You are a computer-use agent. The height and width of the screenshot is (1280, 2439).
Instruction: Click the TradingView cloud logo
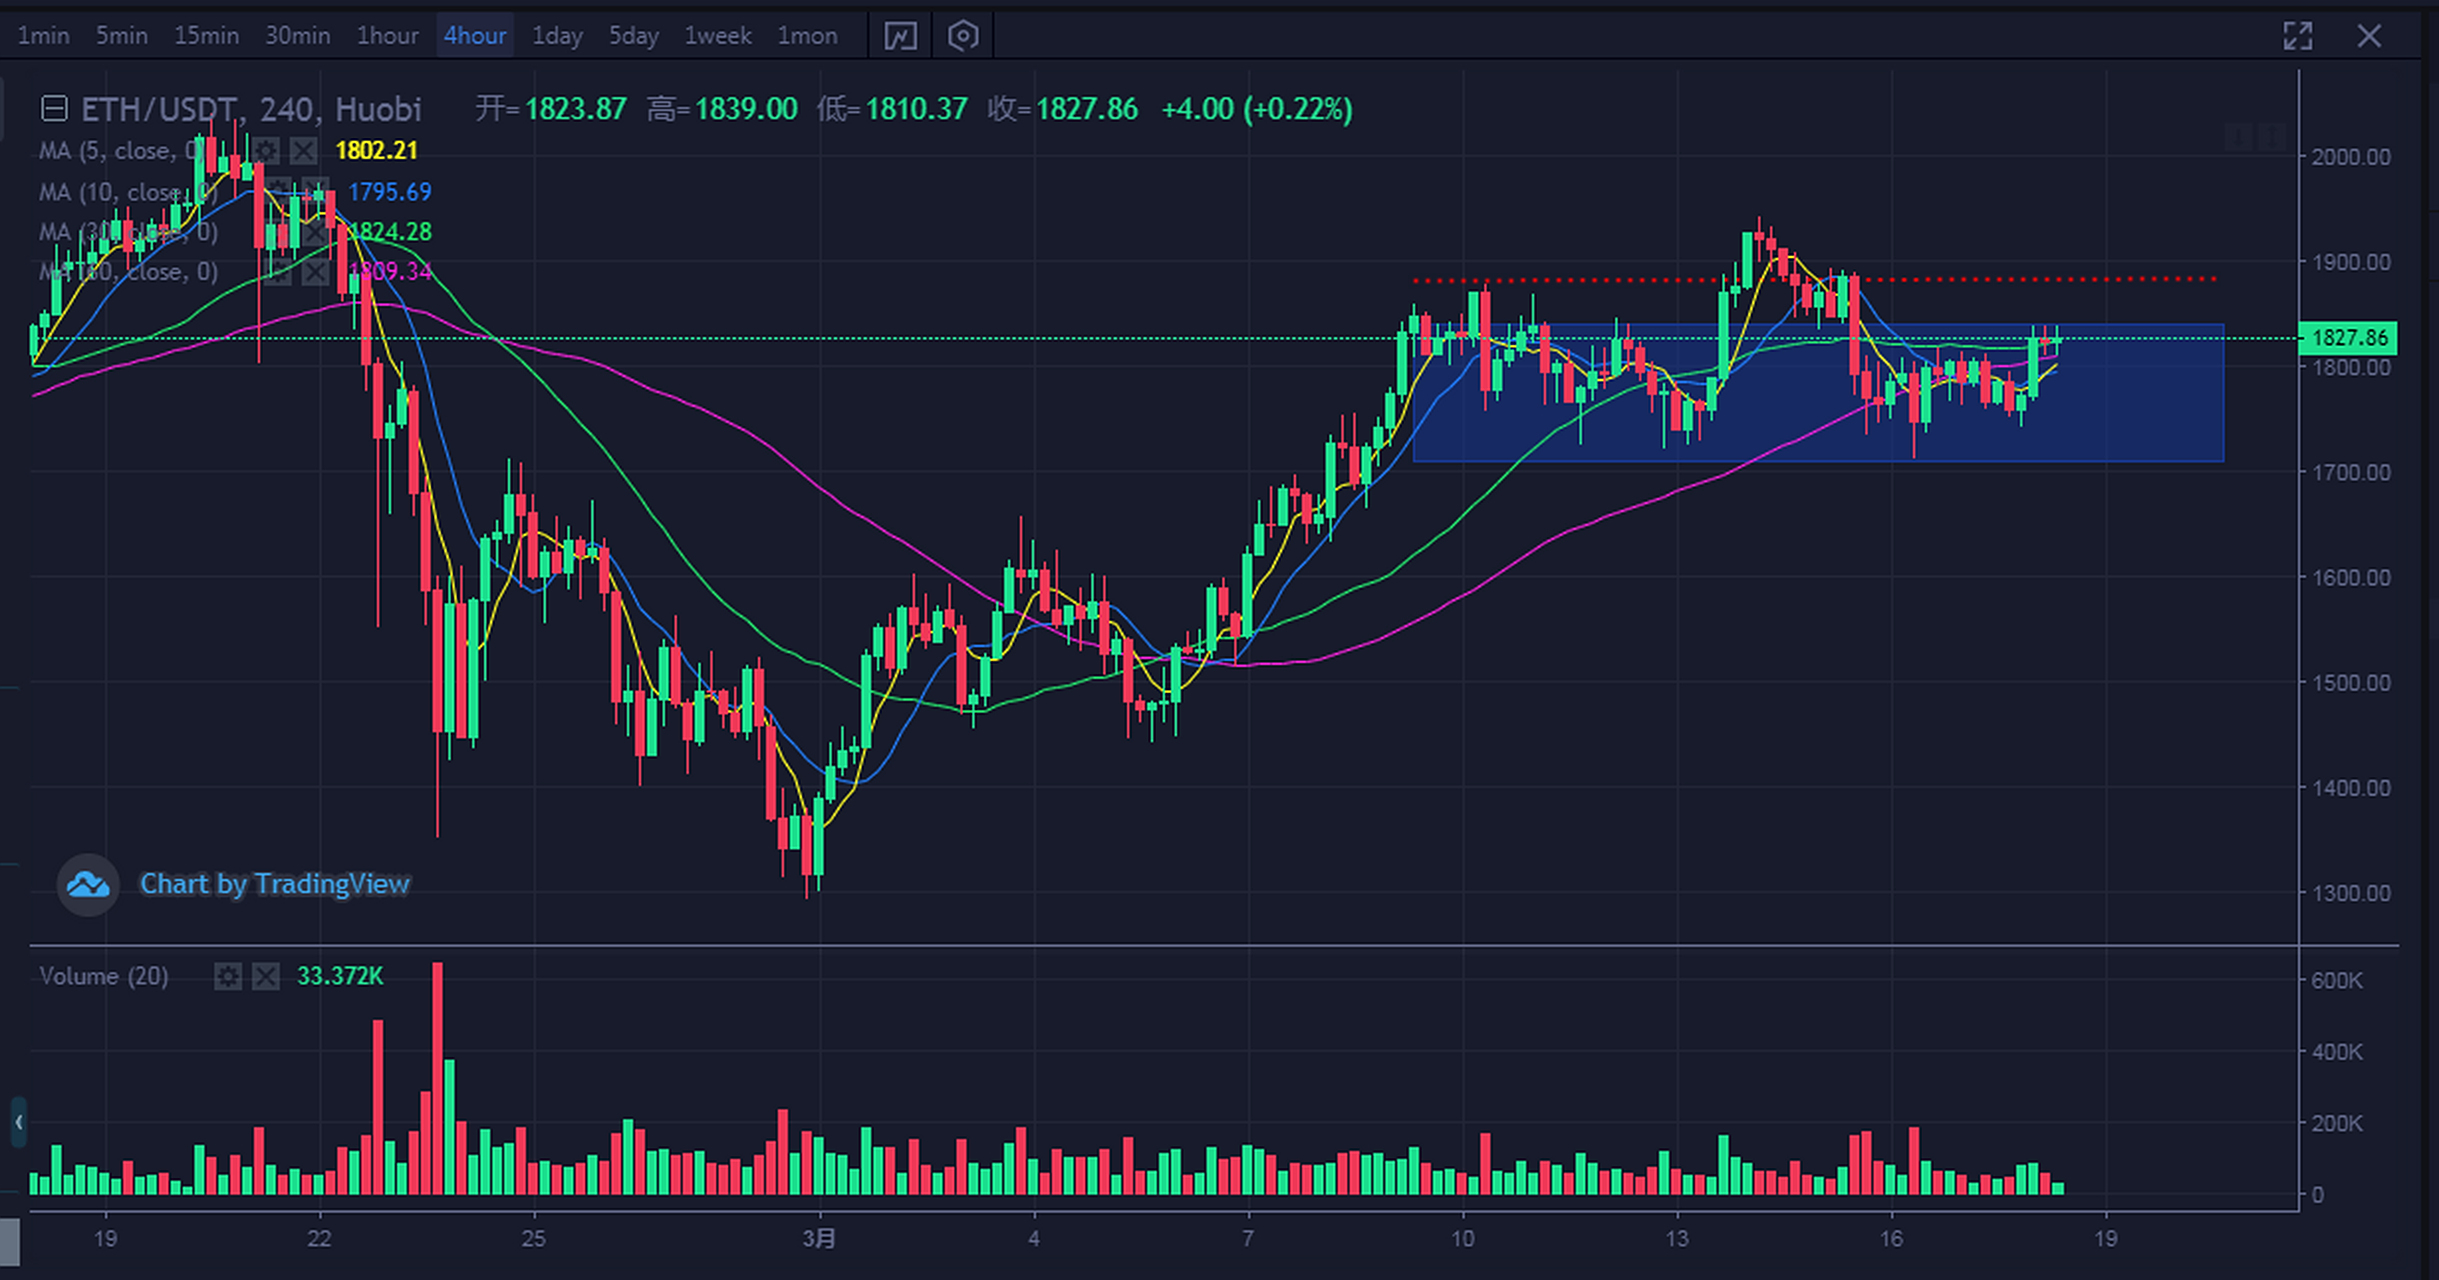tap(88, 884)
